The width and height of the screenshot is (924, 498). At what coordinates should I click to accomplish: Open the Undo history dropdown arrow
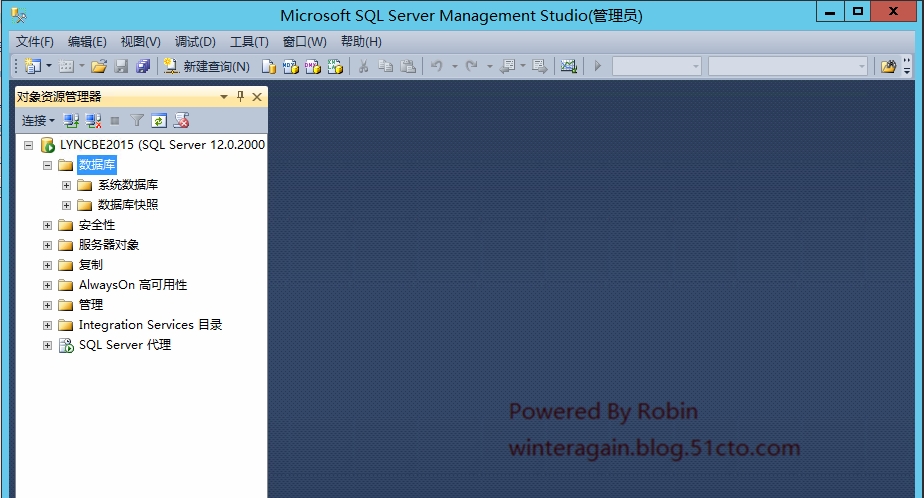[454, 66]
